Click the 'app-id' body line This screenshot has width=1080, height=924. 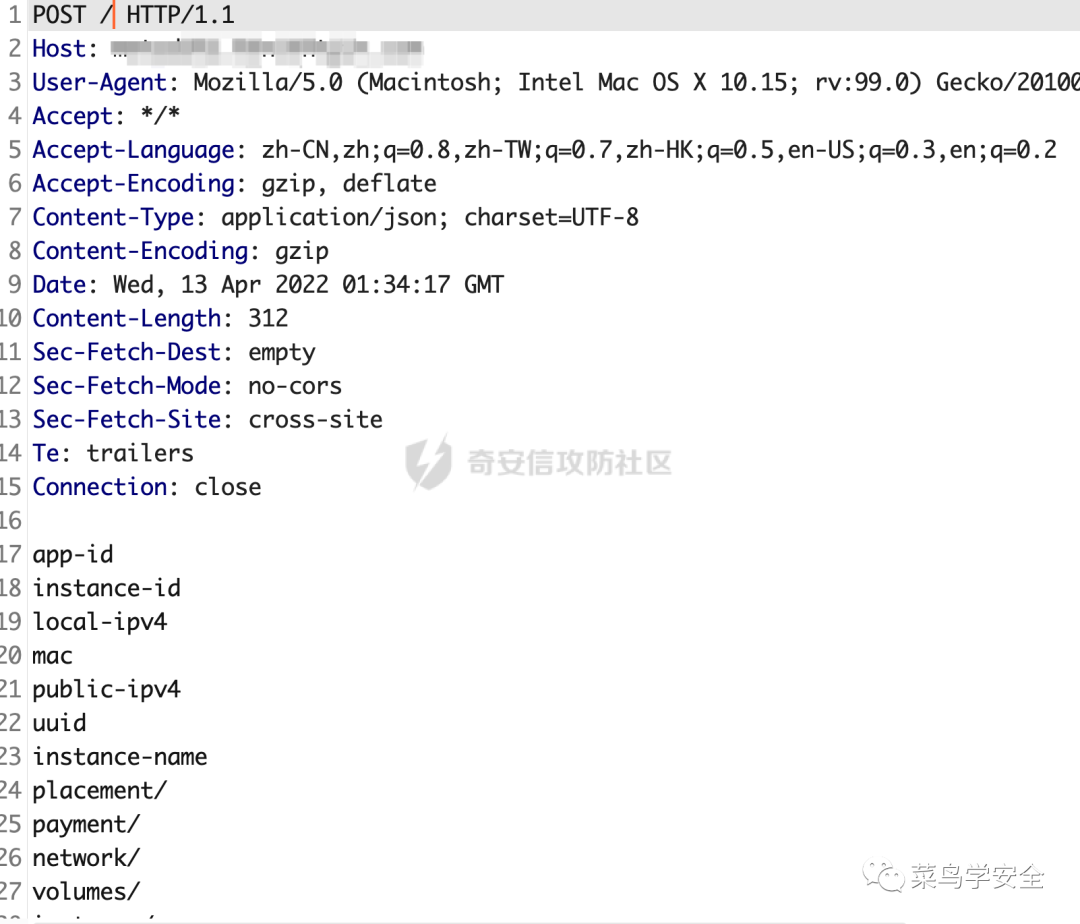pyautogui.click(x=73, y=556)
